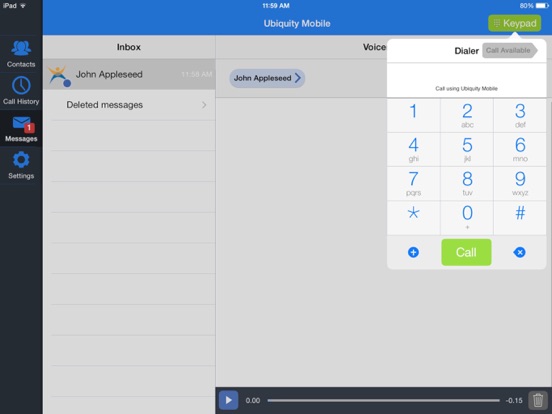The height and width of the screenshot is (414, 552).
Task: Tap the Dialer heading text
Action: [x=466, y=51]
